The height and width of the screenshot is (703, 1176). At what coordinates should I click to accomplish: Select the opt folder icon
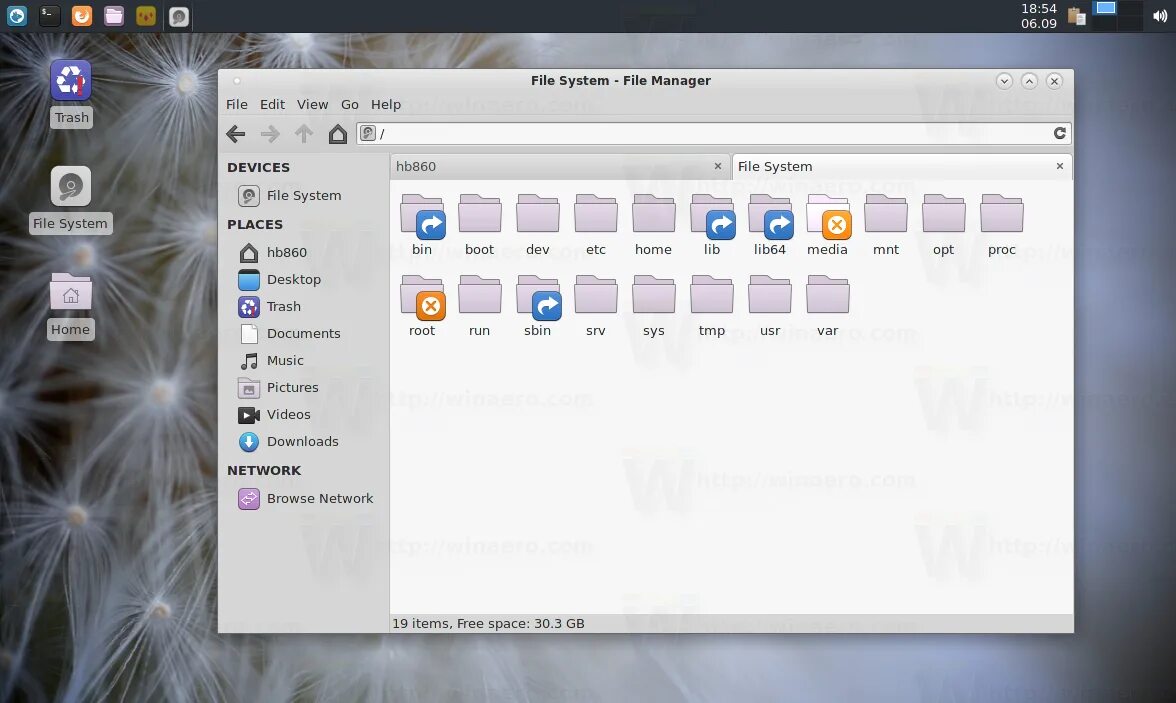[x=944, y=215]
